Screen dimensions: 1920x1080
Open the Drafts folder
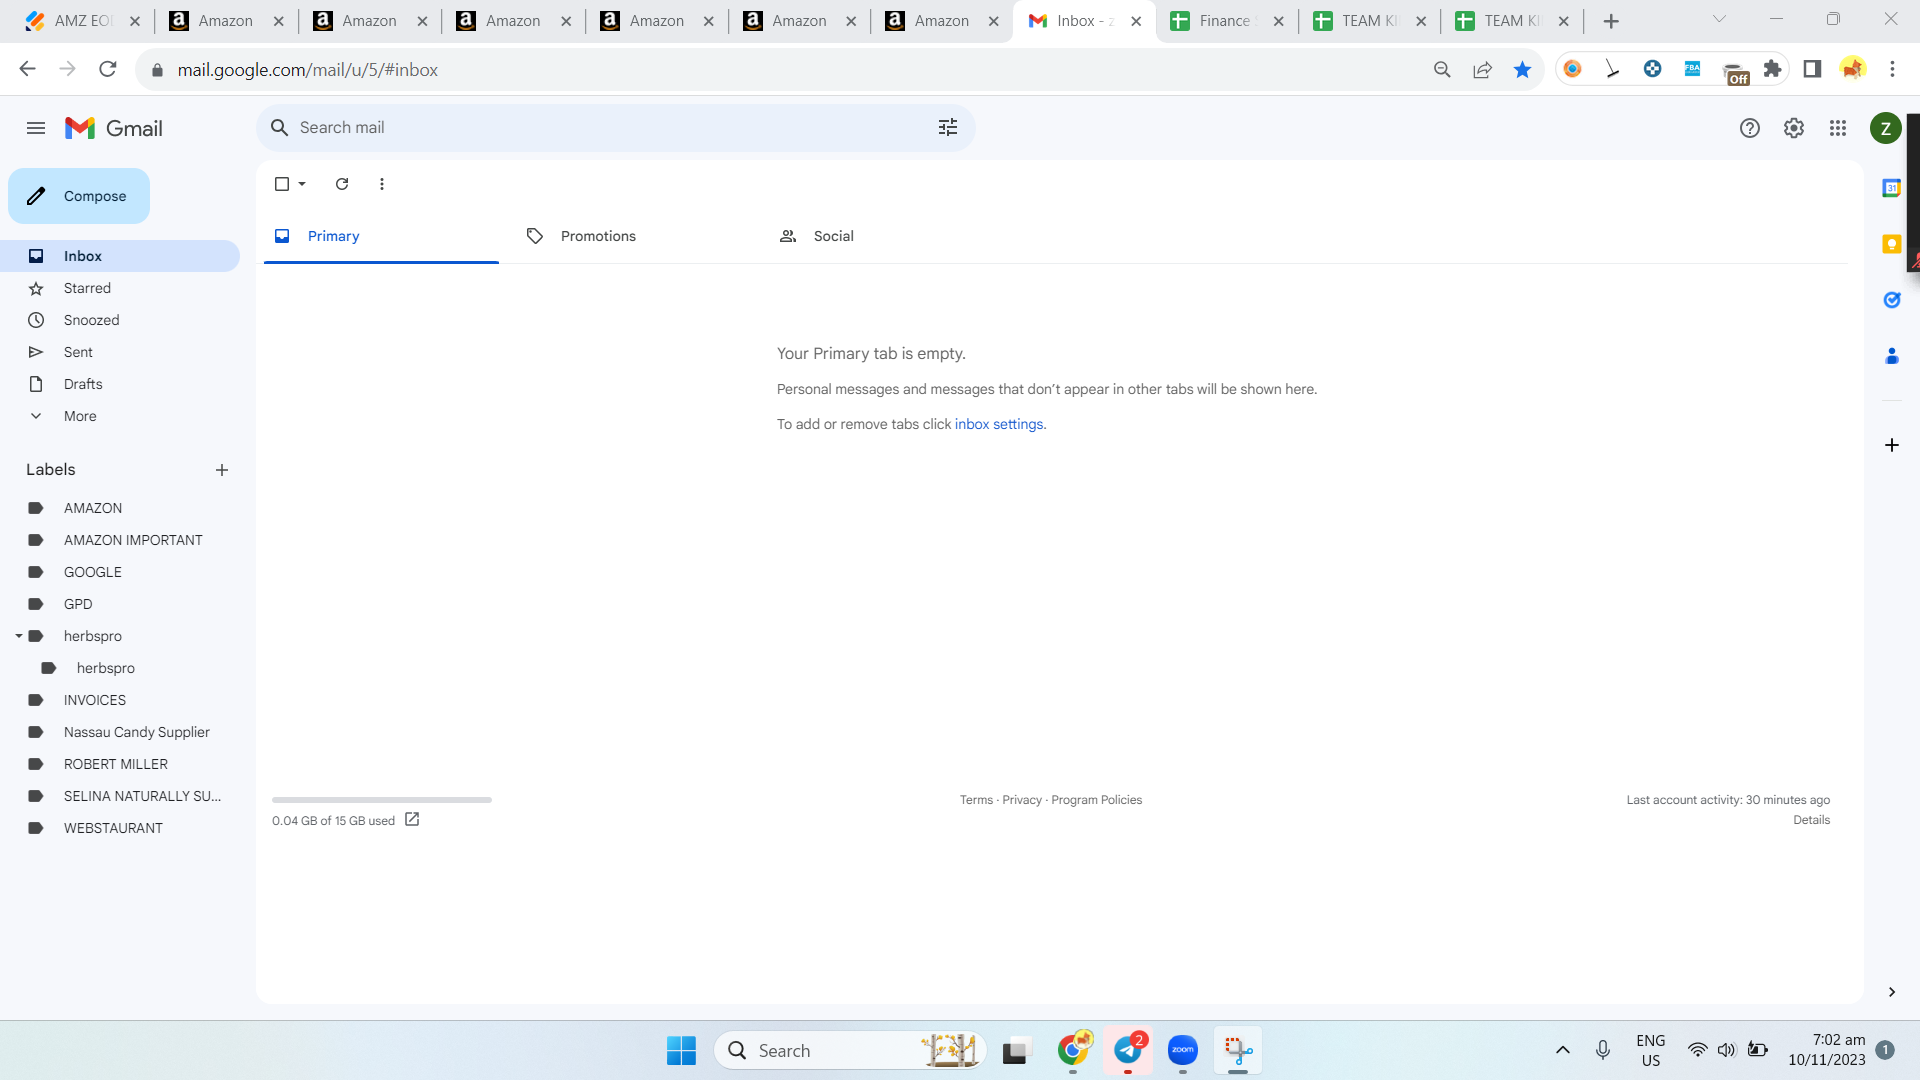120,384
